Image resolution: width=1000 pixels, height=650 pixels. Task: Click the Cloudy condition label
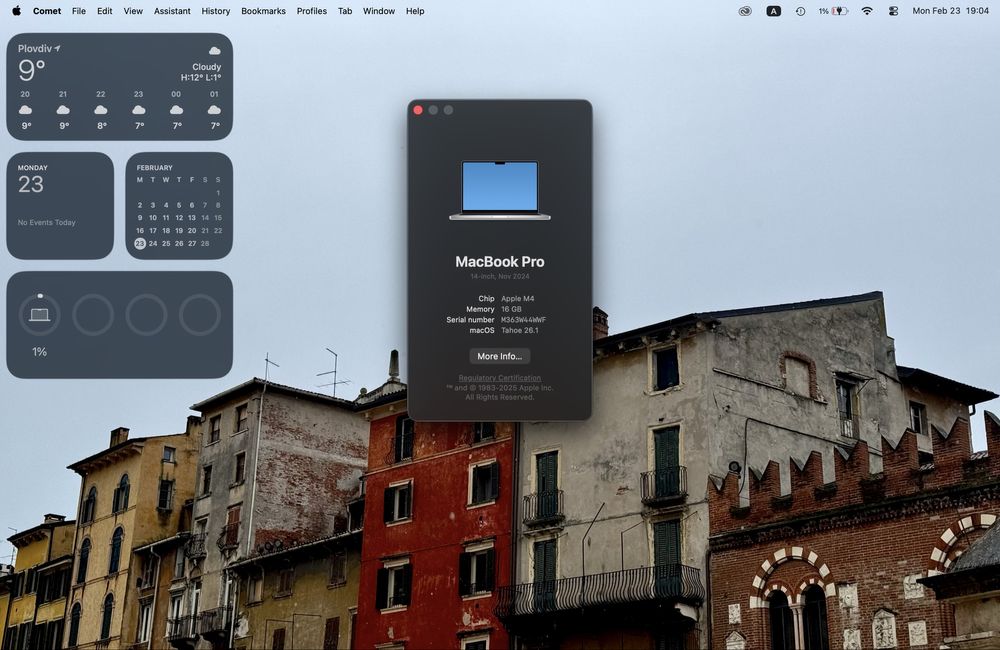click(207, 66)
